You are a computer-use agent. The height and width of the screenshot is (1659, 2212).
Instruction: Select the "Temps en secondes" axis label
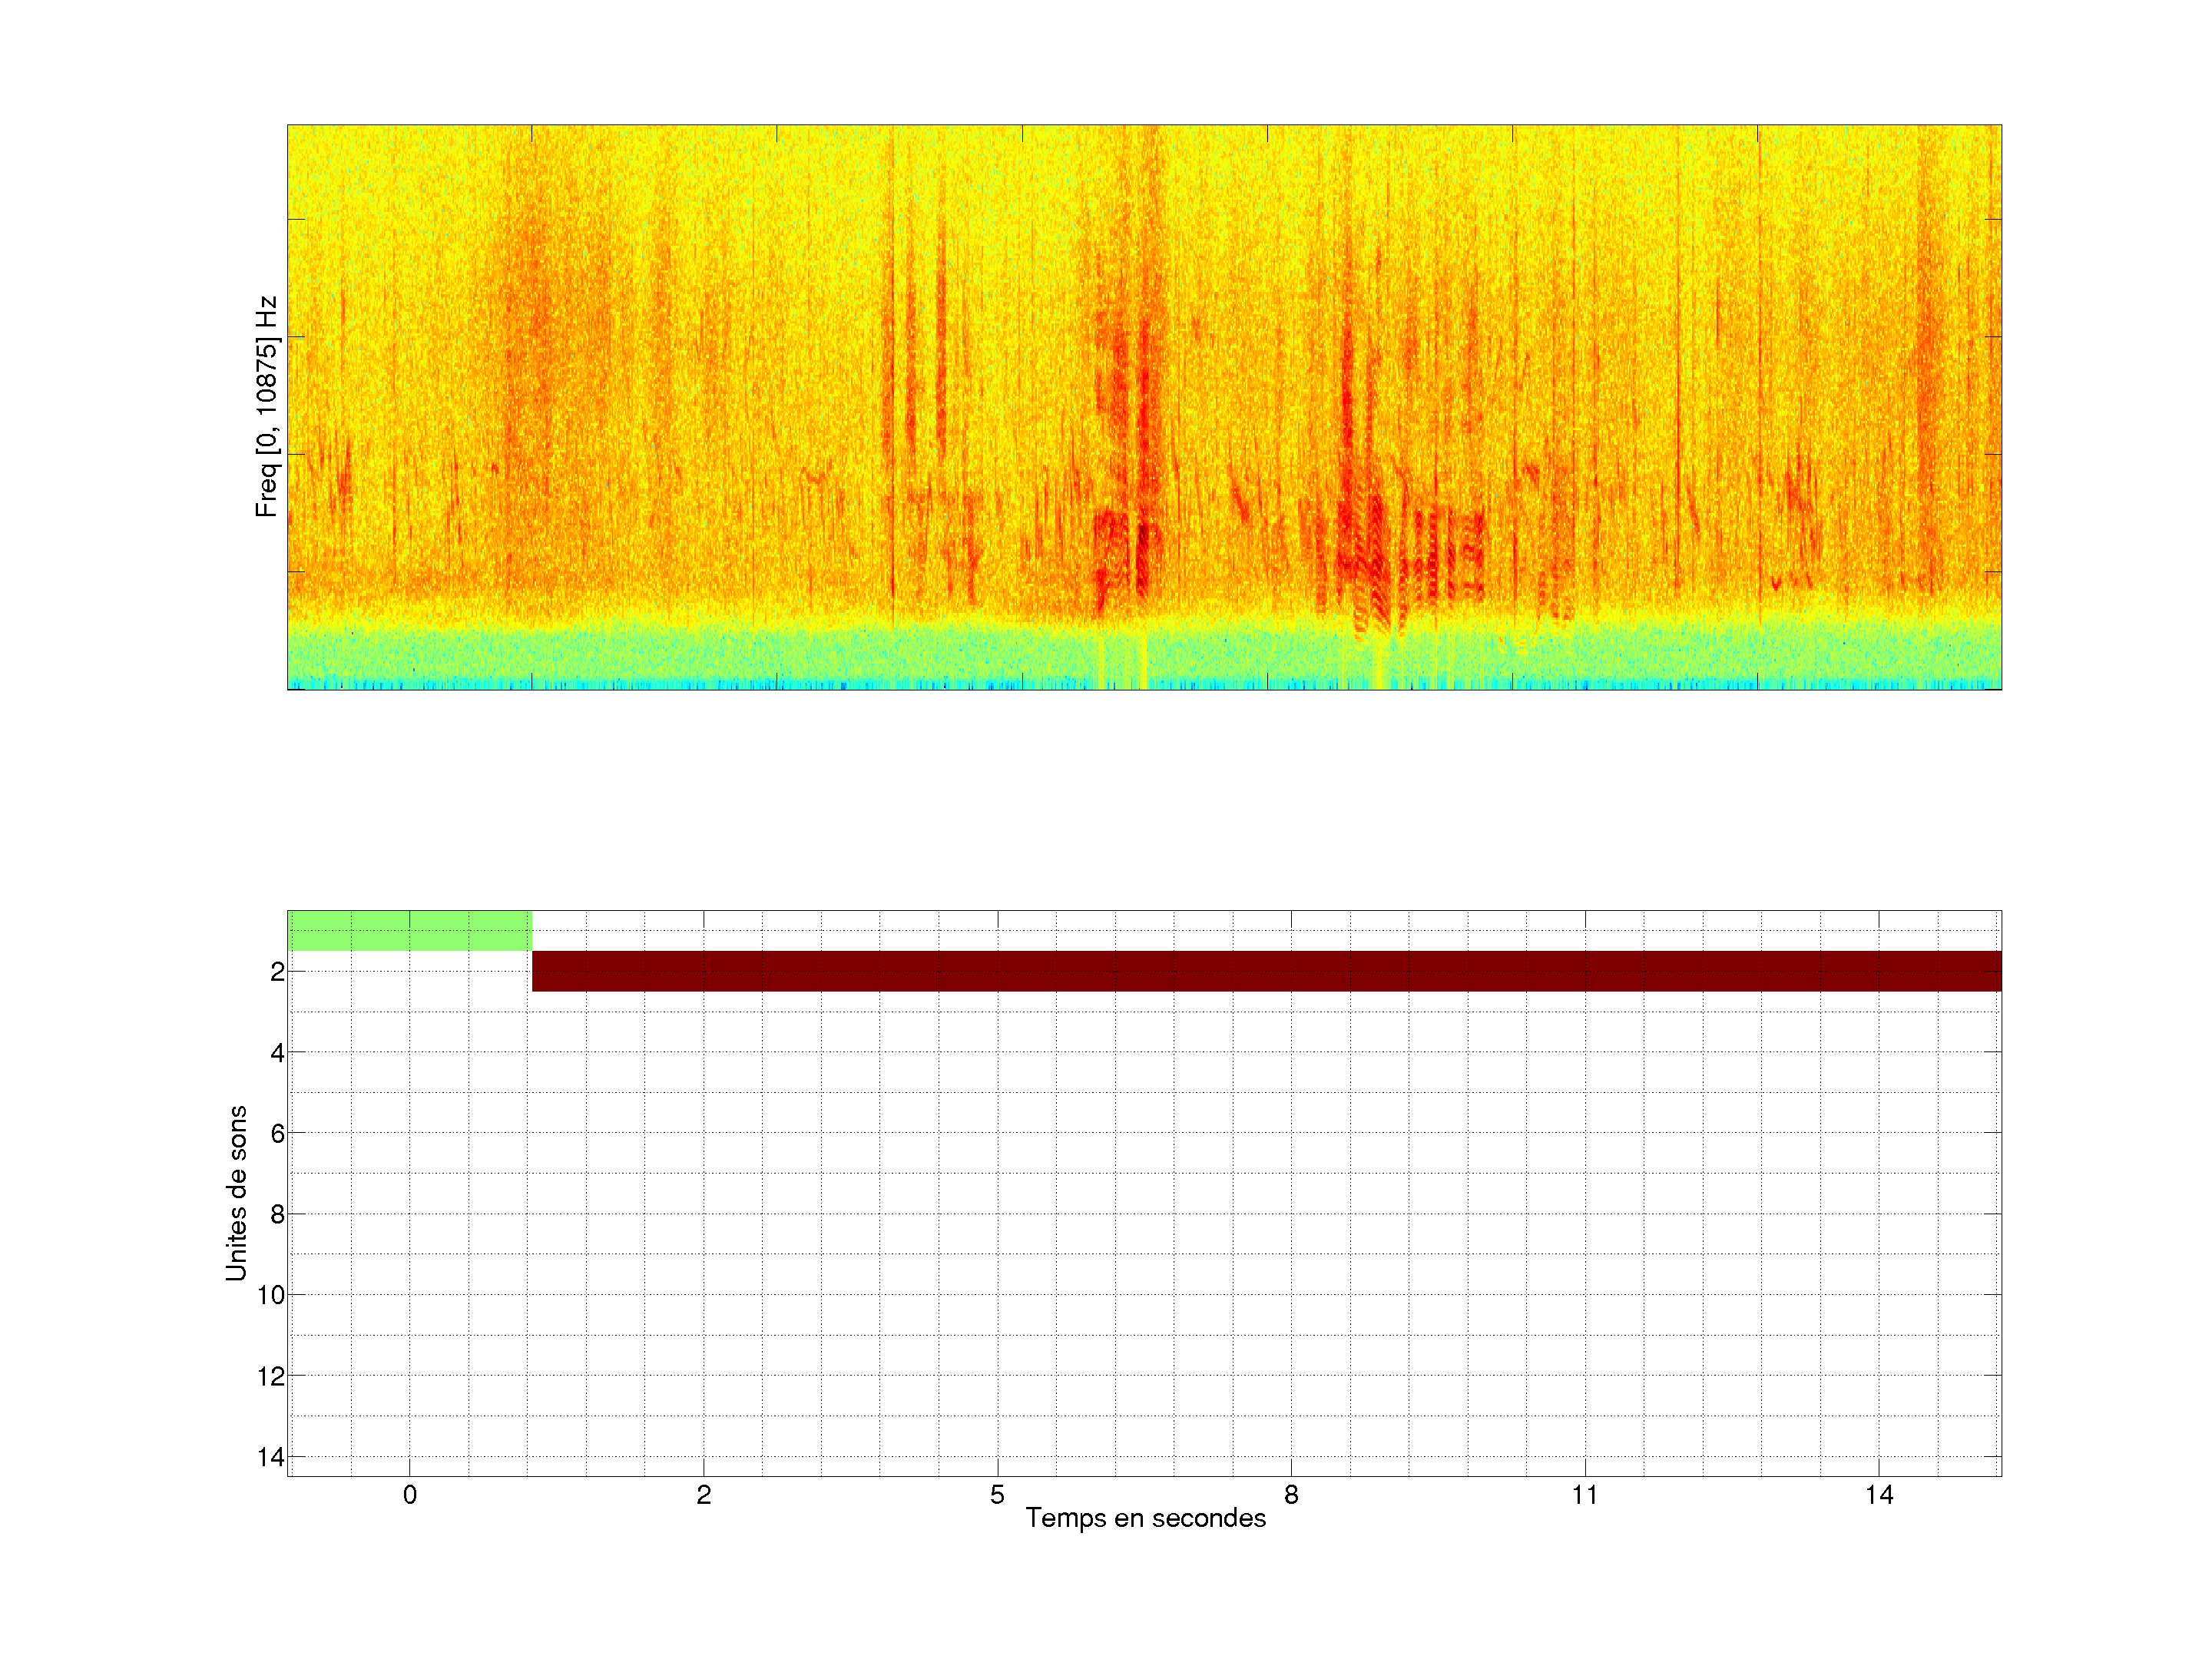[1145, 1518]
